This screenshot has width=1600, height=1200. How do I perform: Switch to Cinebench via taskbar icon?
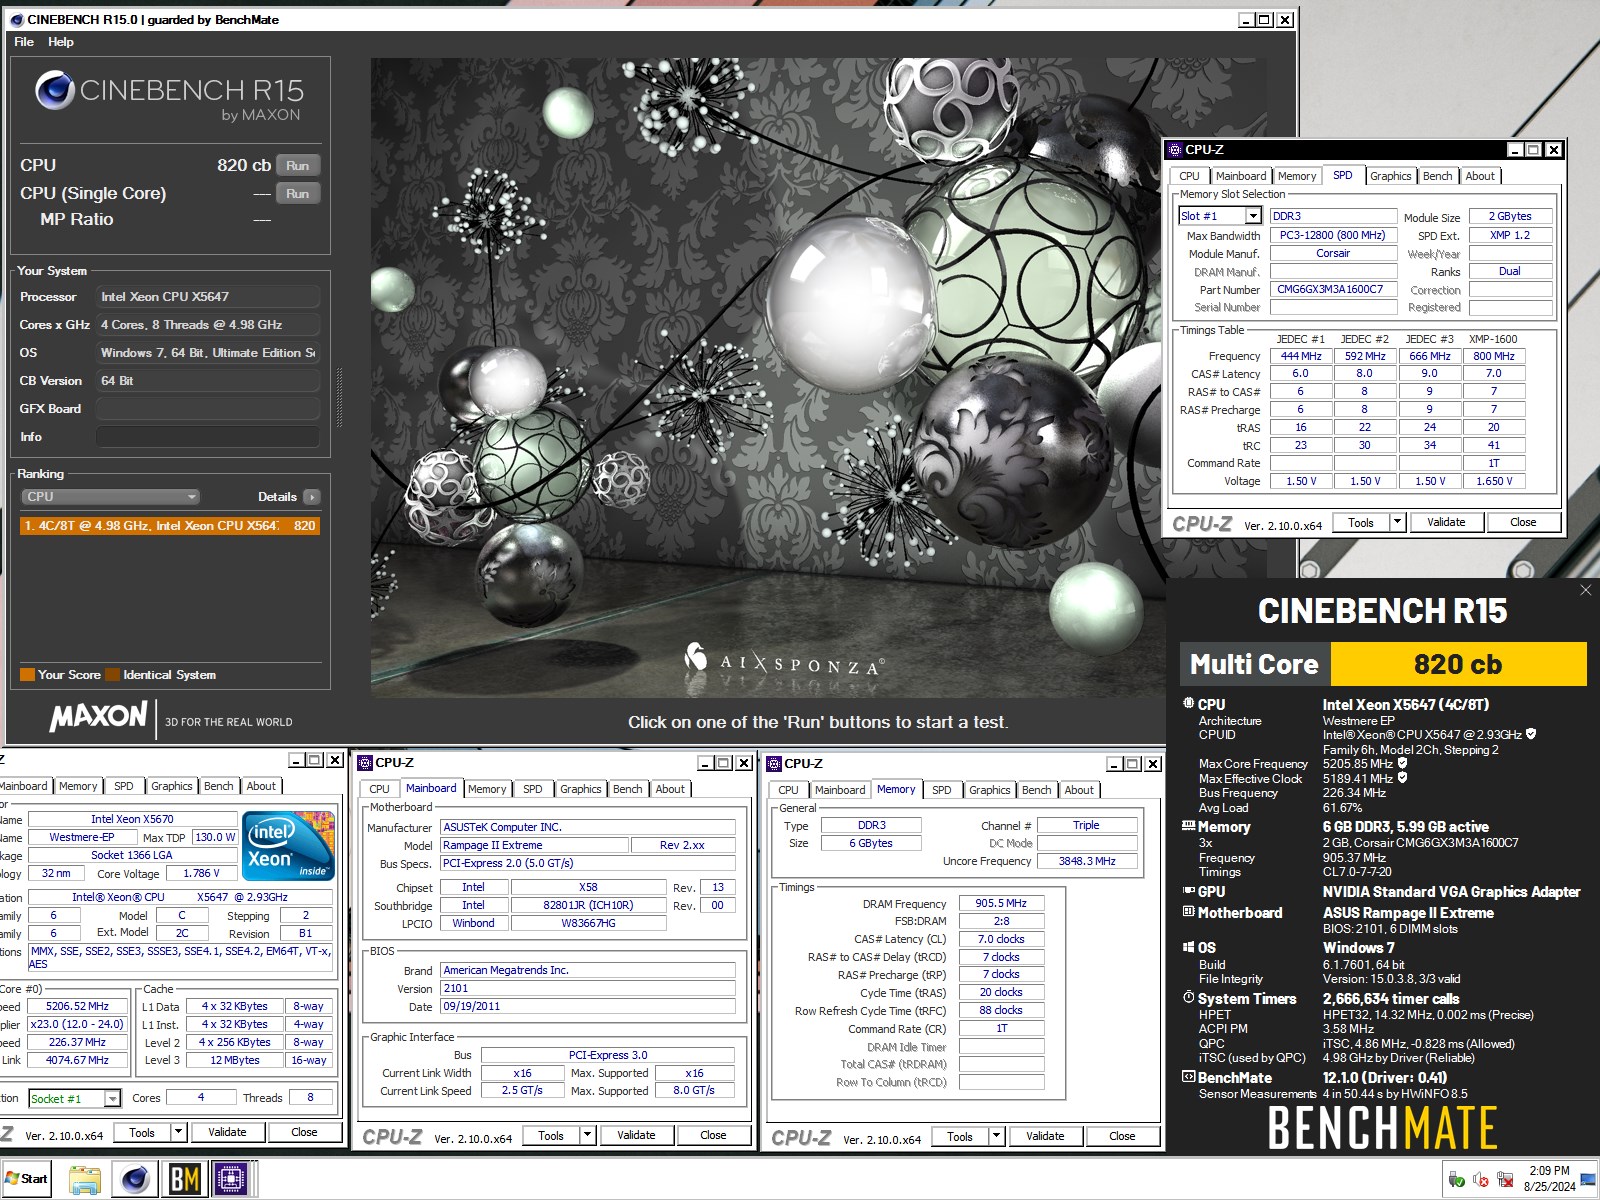pyautogui.click(x=135, y=1180)
